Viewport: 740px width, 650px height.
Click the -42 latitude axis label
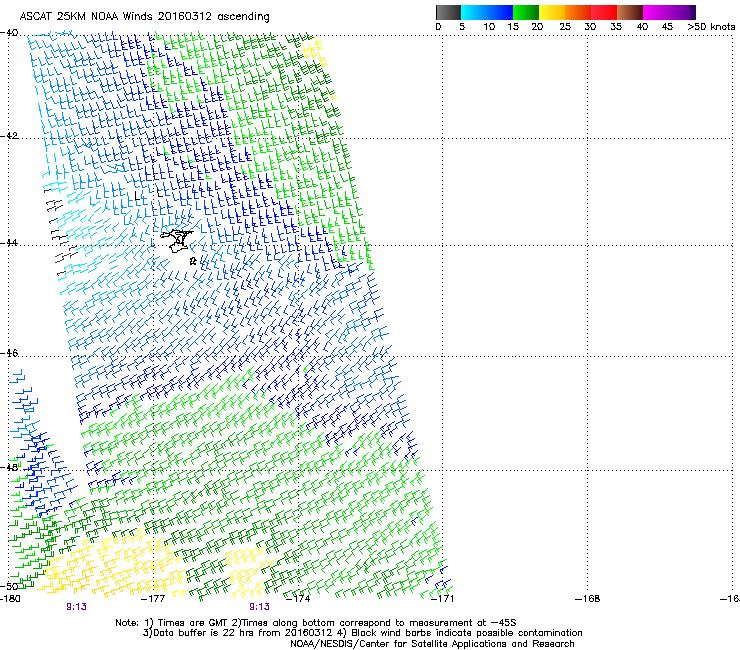pyautogui.click(x=9, y=136)
